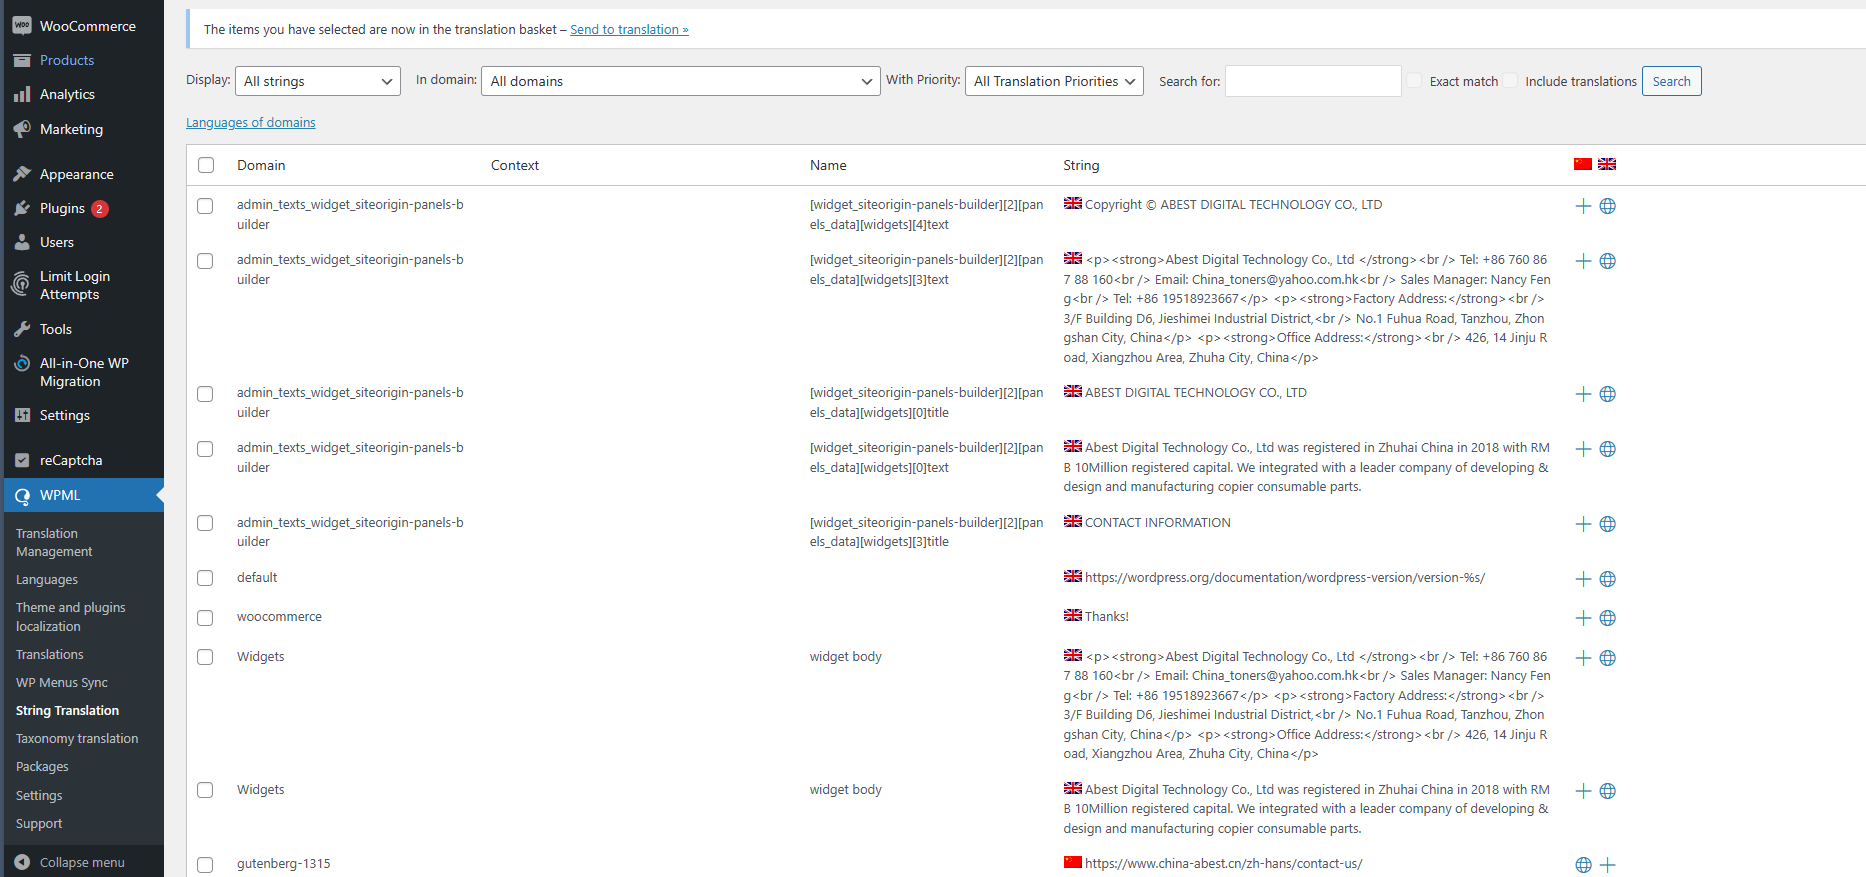The image size is (1866, 877).
Task: Open WooCommerce menu via its icon
Action: click(22, 26)
